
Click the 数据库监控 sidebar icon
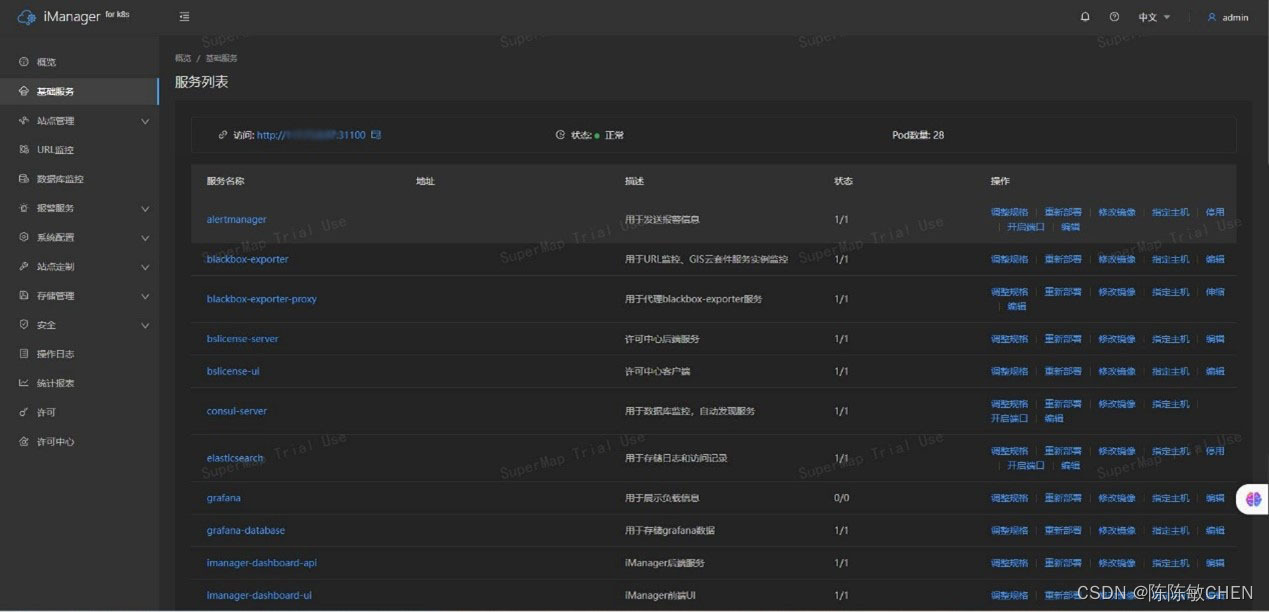tap(24, 179)
